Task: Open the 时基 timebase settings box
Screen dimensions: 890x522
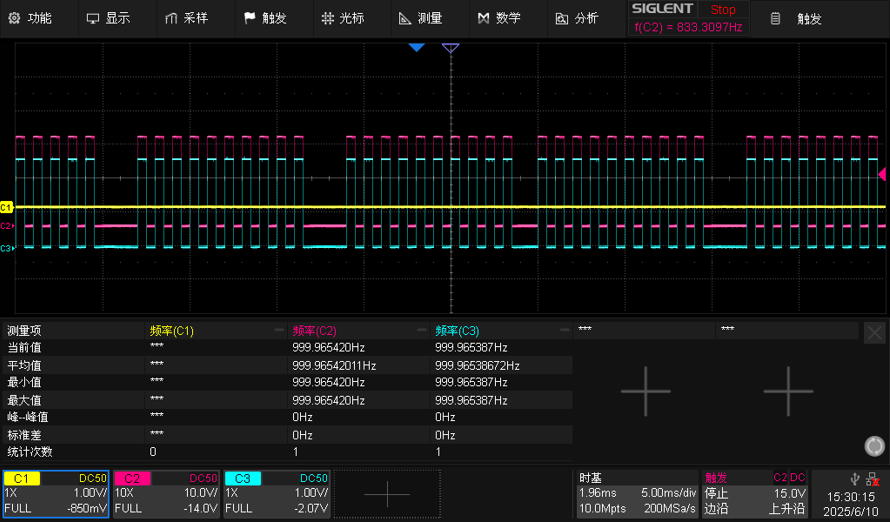Action: point(637,494)
